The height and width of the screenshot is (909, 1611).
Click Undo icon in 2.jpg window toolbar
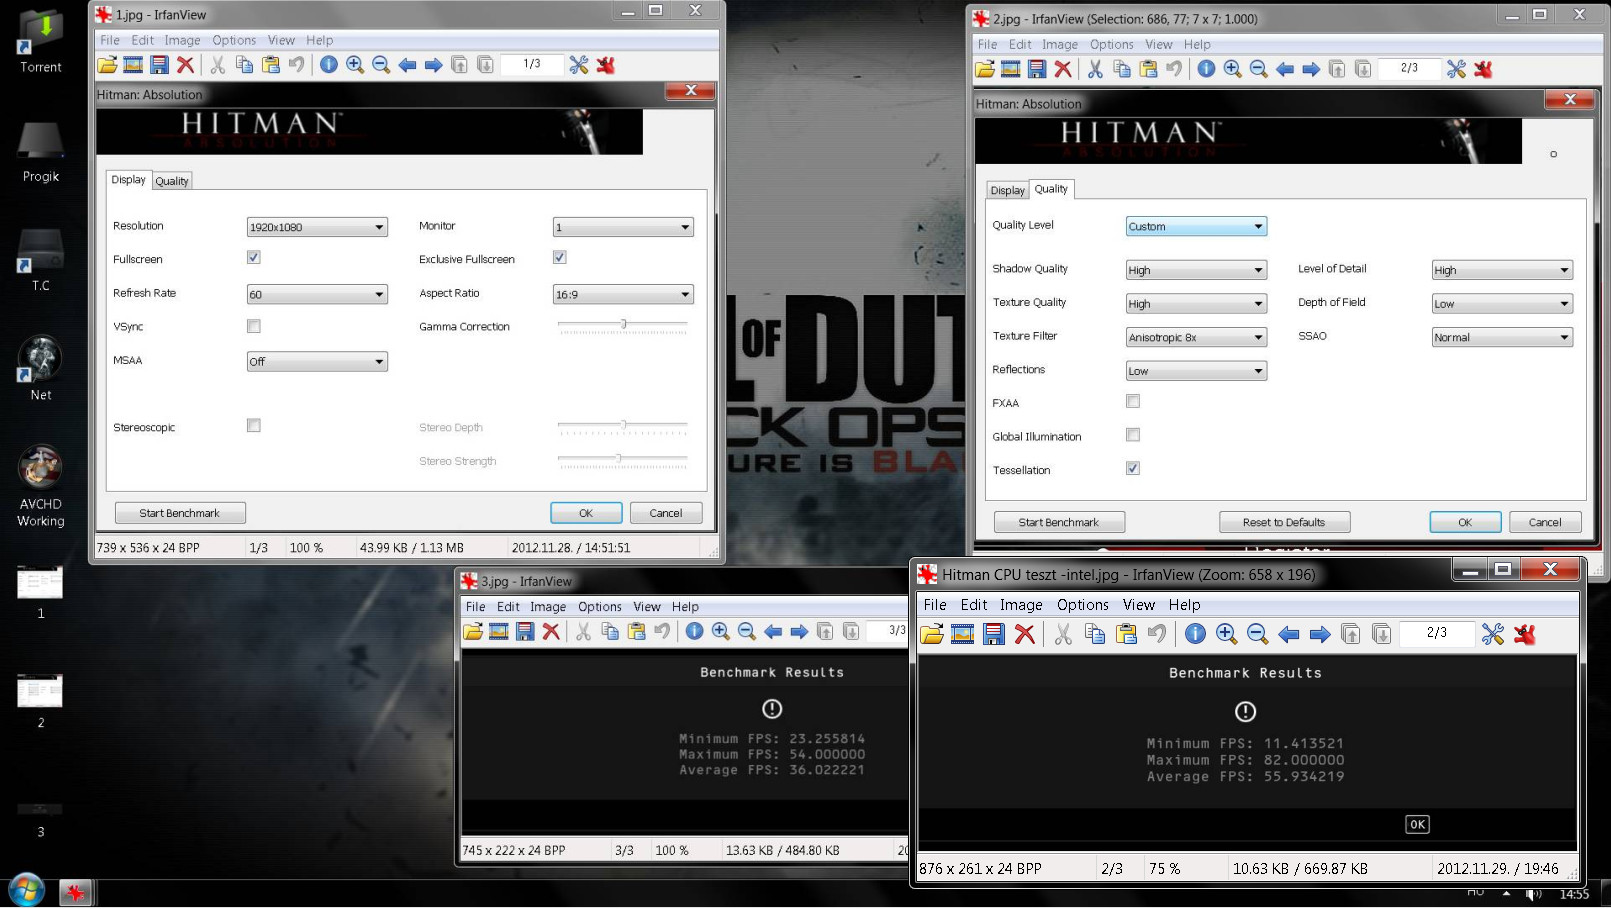pos(1174,69)
